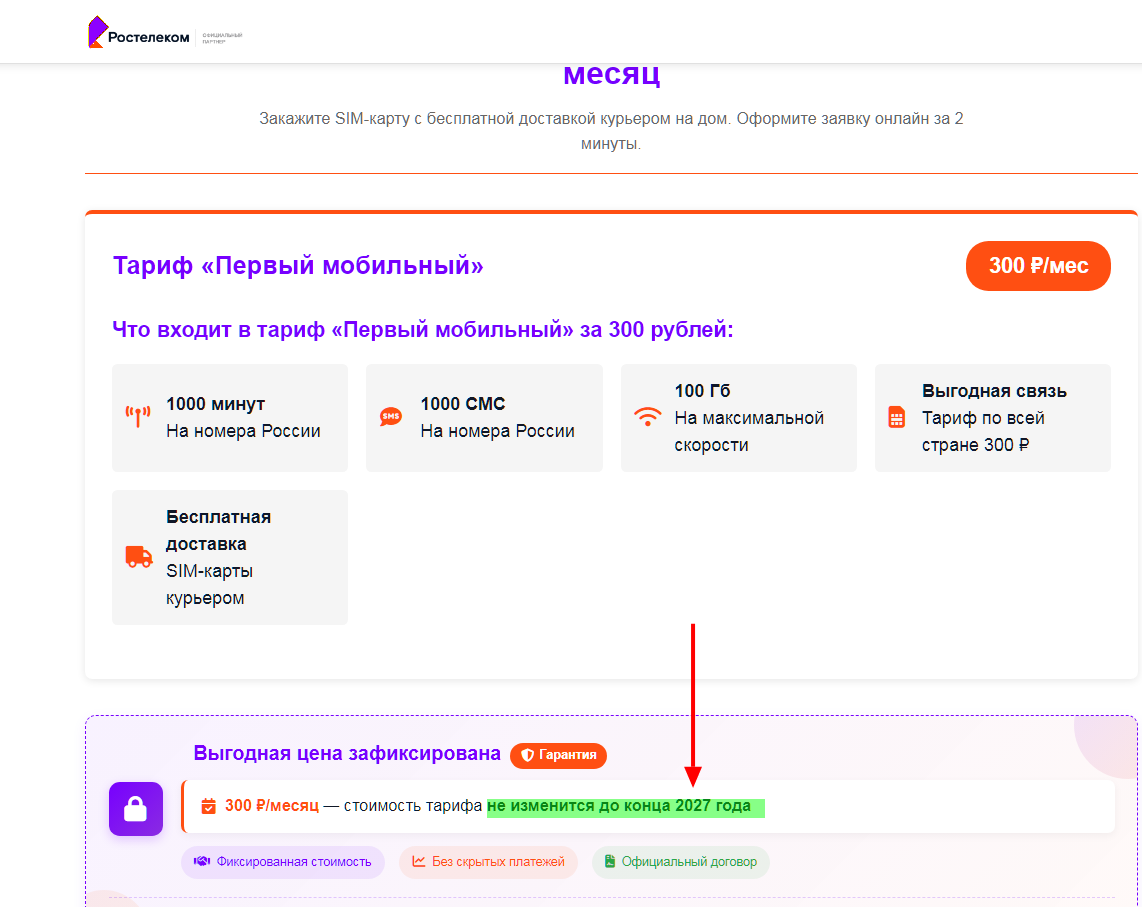The width and height of the screenshot is (1142, 907).
Task: Click the Гарантия shield badge
Action: point(558,755)
